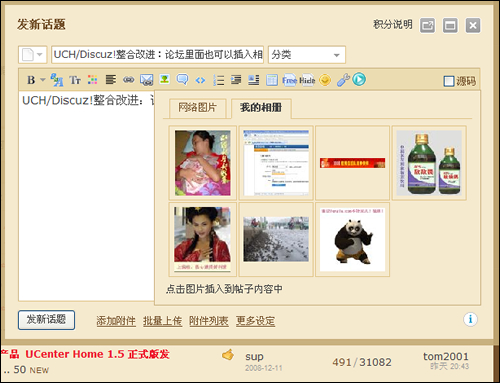Open the paragraph alignment tool
Image resolution: width=500 pixels, height=383 pixels.
point(111,80)
